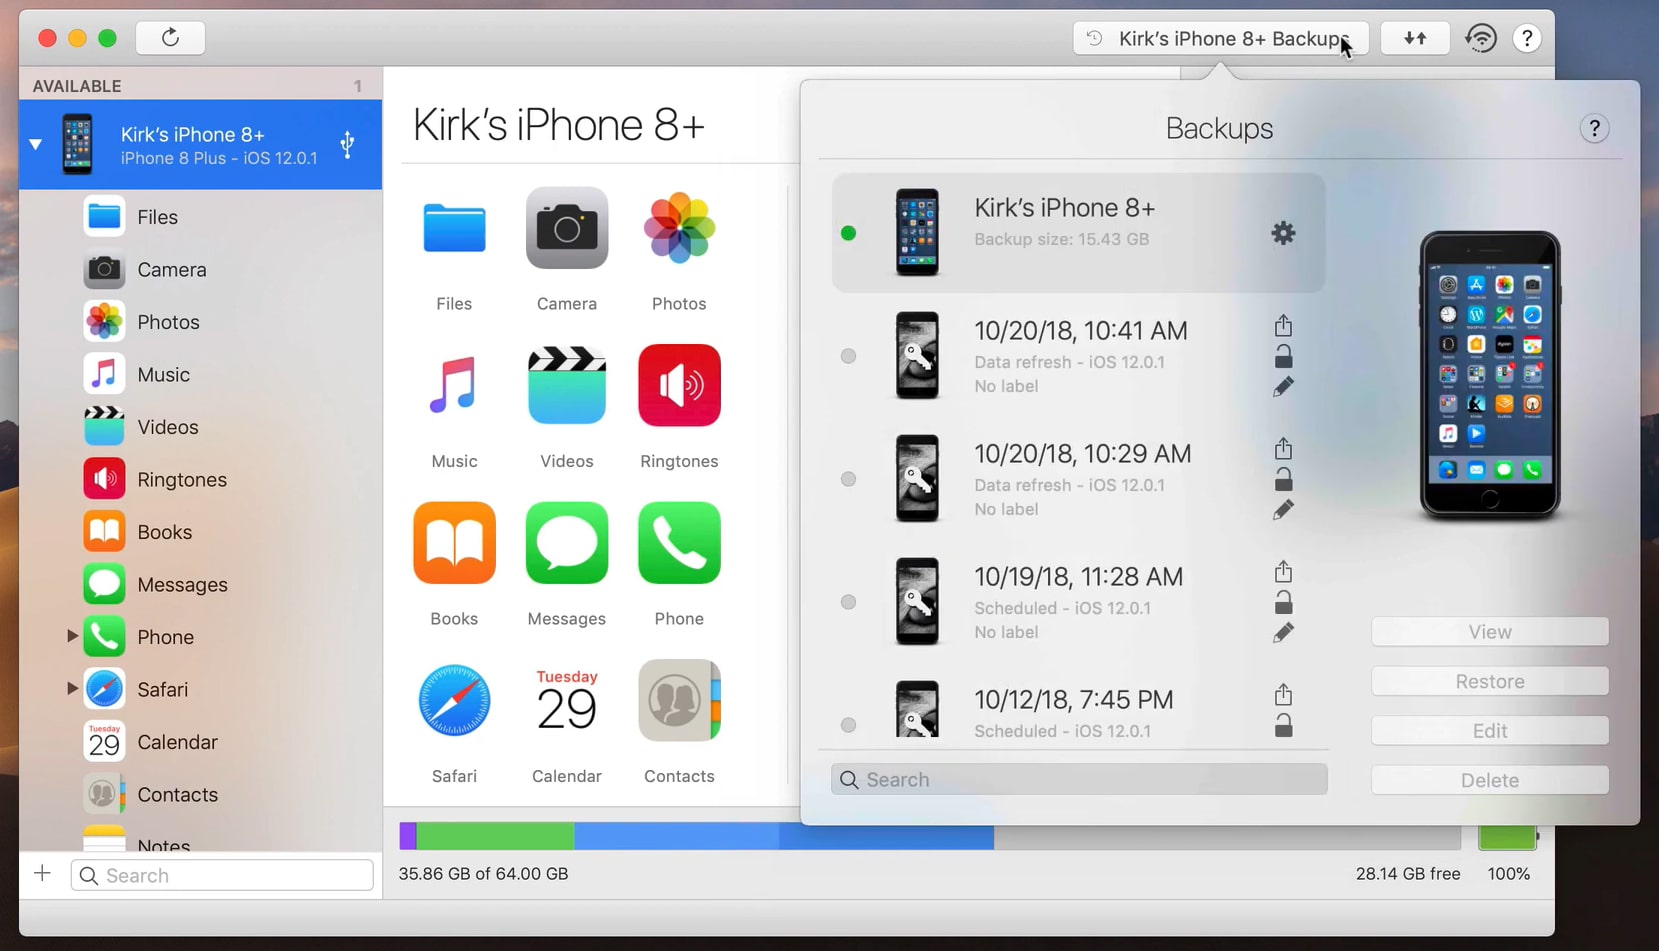Click the Delete button
Image resolution: width=1659 pixels, height=951 pixels.
(1490, 780)
